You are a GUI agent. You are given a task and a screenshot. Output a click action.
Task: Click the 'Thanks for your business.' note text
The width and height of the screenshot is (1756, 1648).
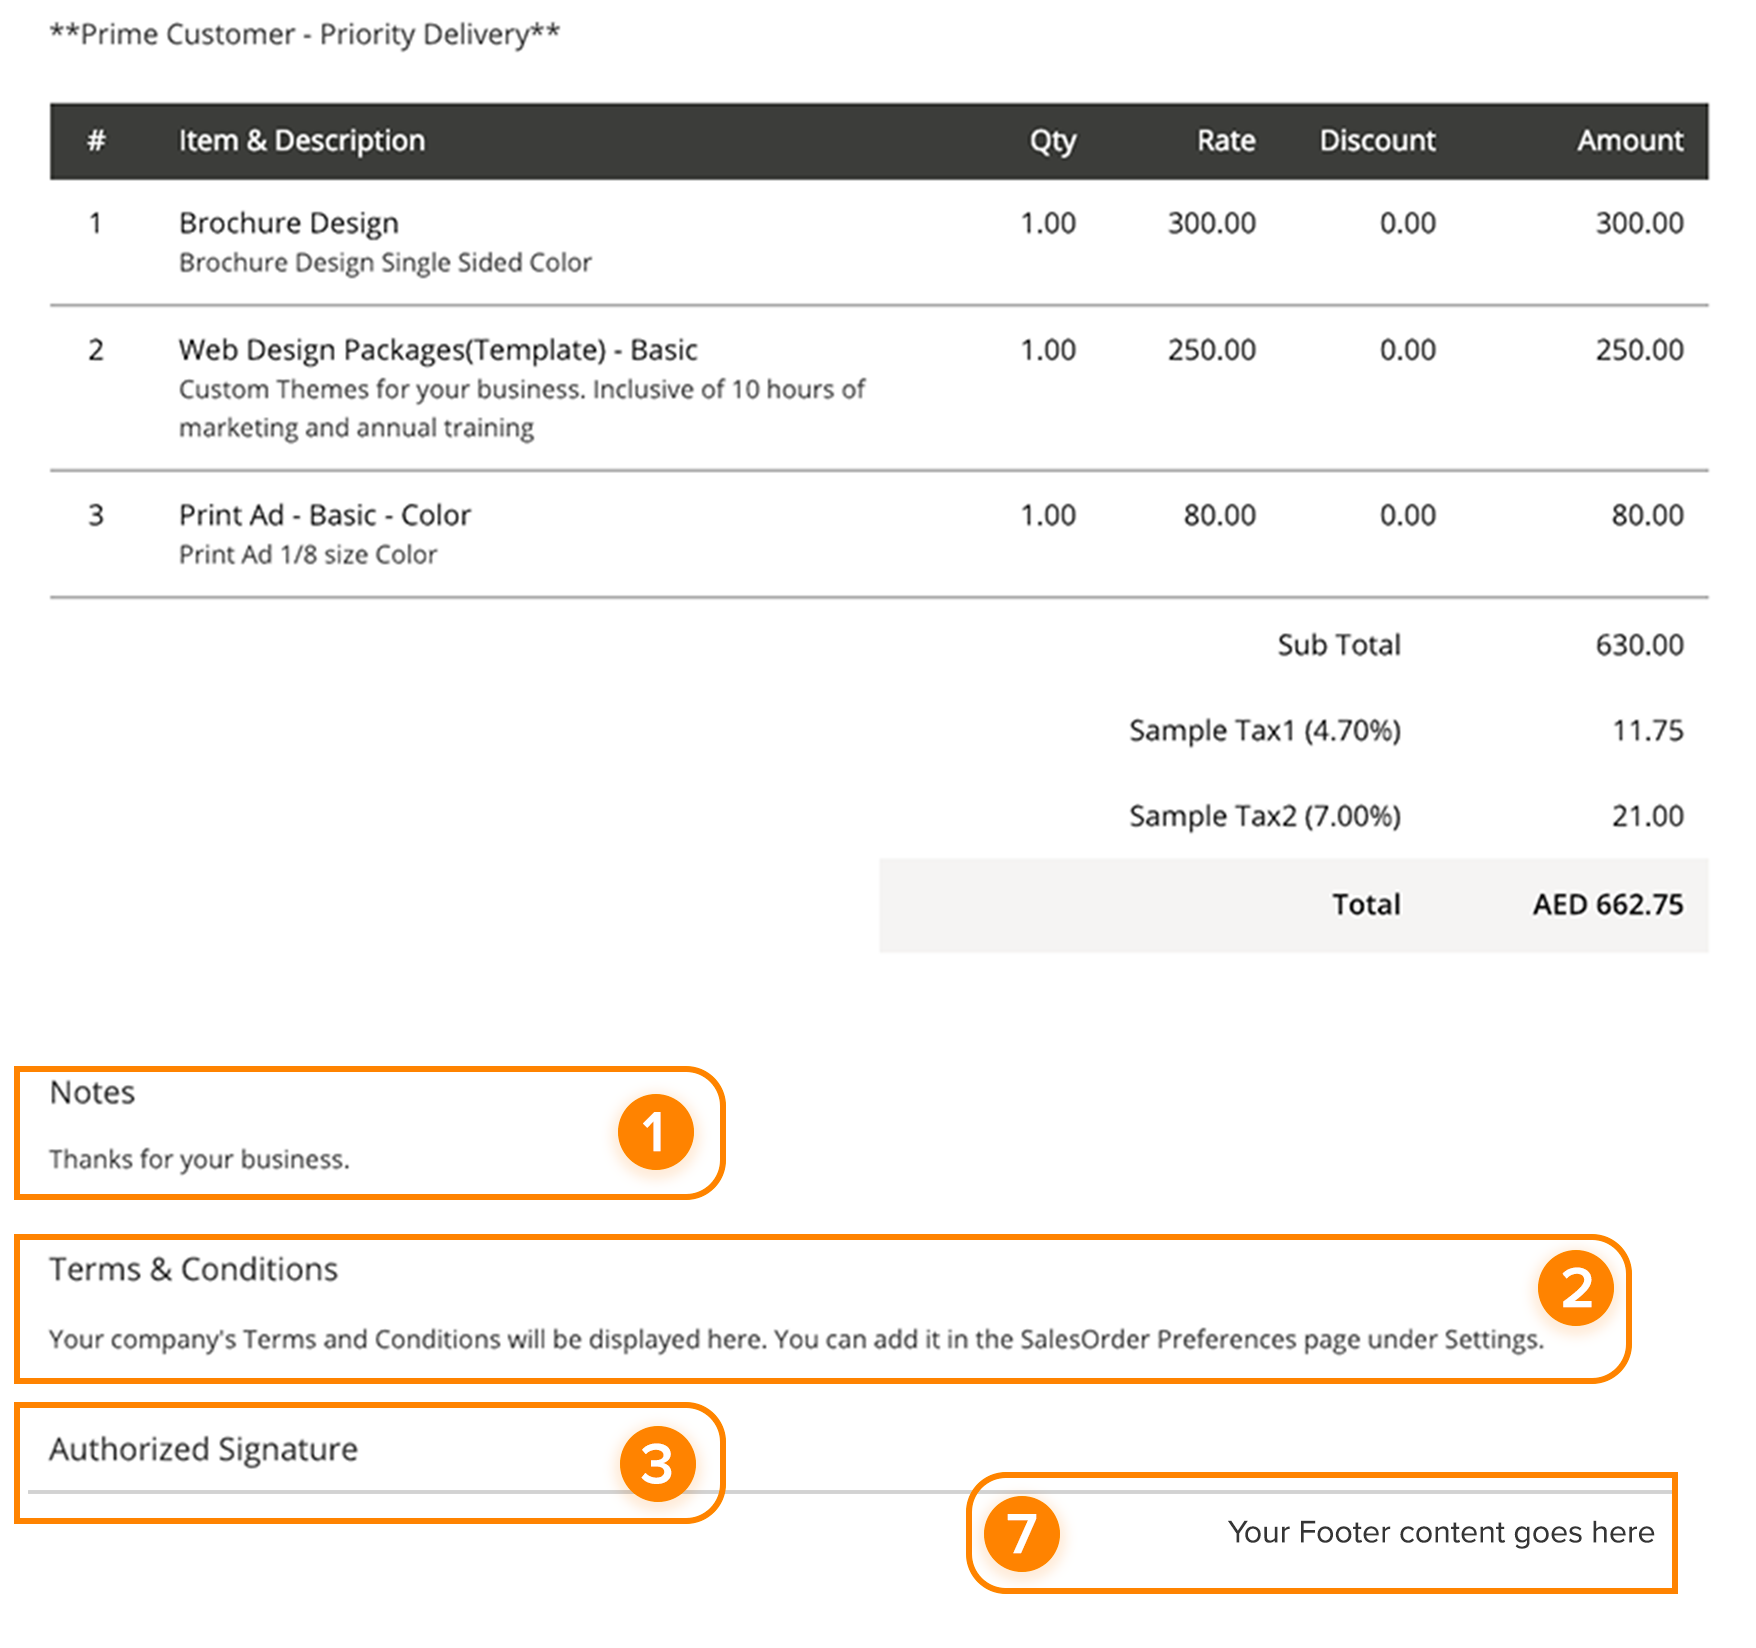199,1159
